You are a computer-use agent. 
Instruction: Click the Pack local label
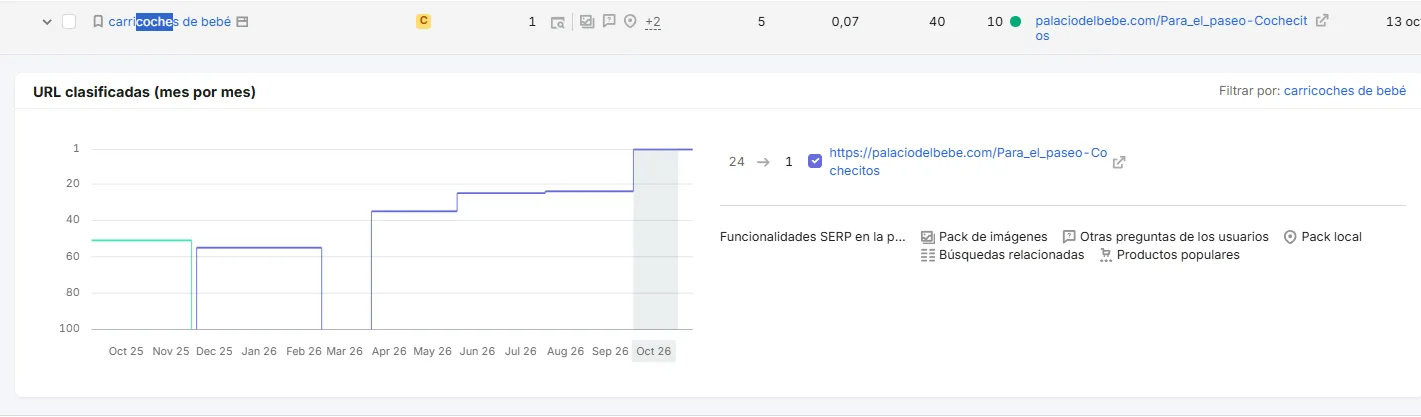[x=1331, y=237]
